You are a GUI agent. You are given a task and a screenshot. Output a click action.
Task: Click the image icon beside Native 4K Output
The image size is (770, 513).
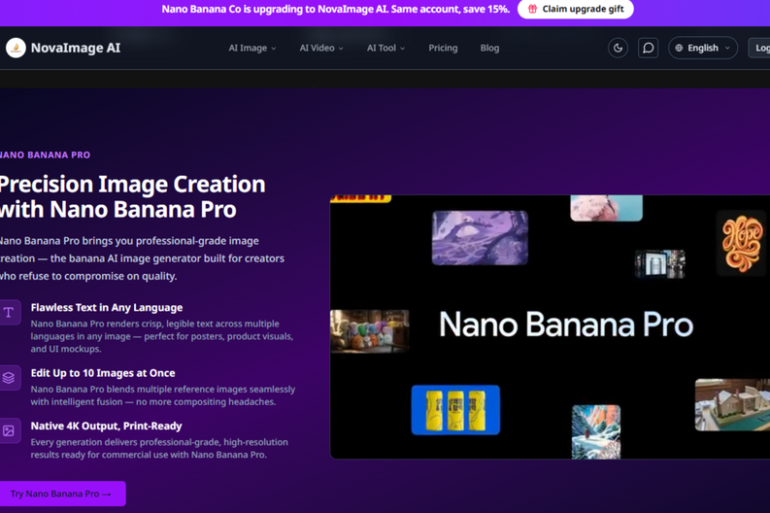click(x=8, y=431)
